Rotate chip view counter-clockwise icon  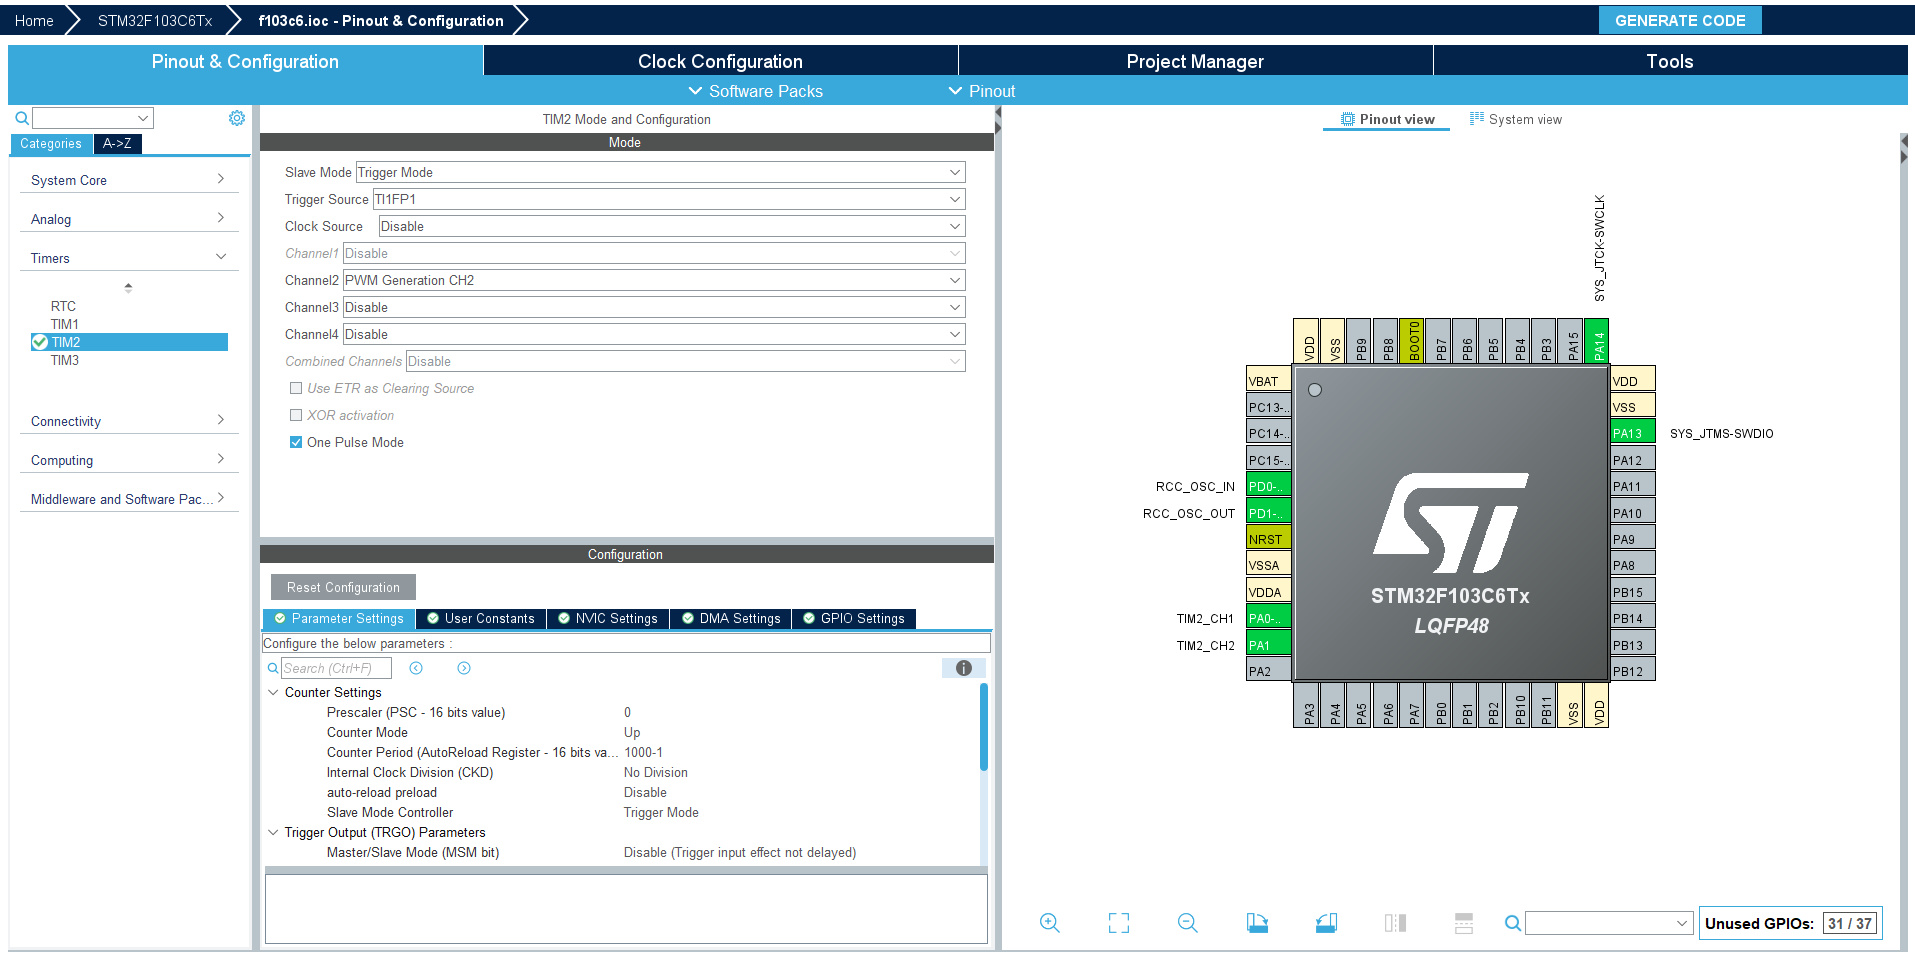click(1326, 923)
